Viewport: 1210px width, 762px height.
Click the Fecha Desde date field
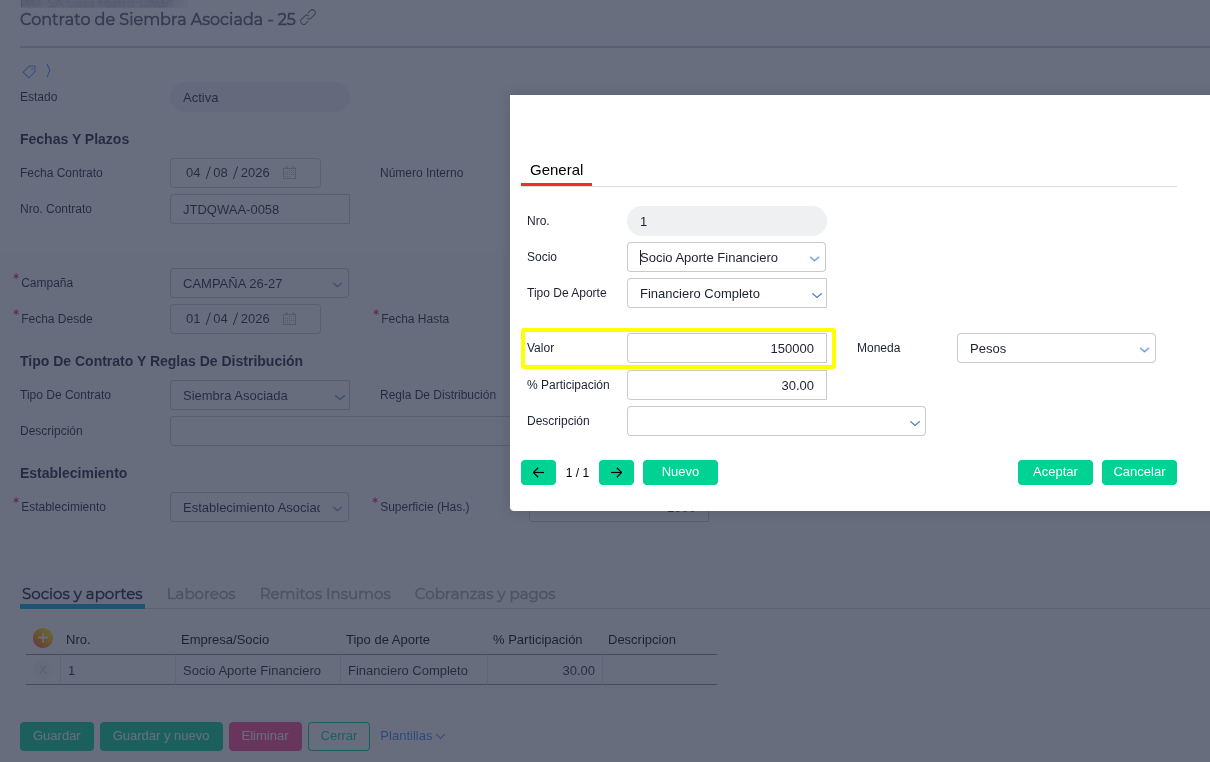(x=245, y=319)
